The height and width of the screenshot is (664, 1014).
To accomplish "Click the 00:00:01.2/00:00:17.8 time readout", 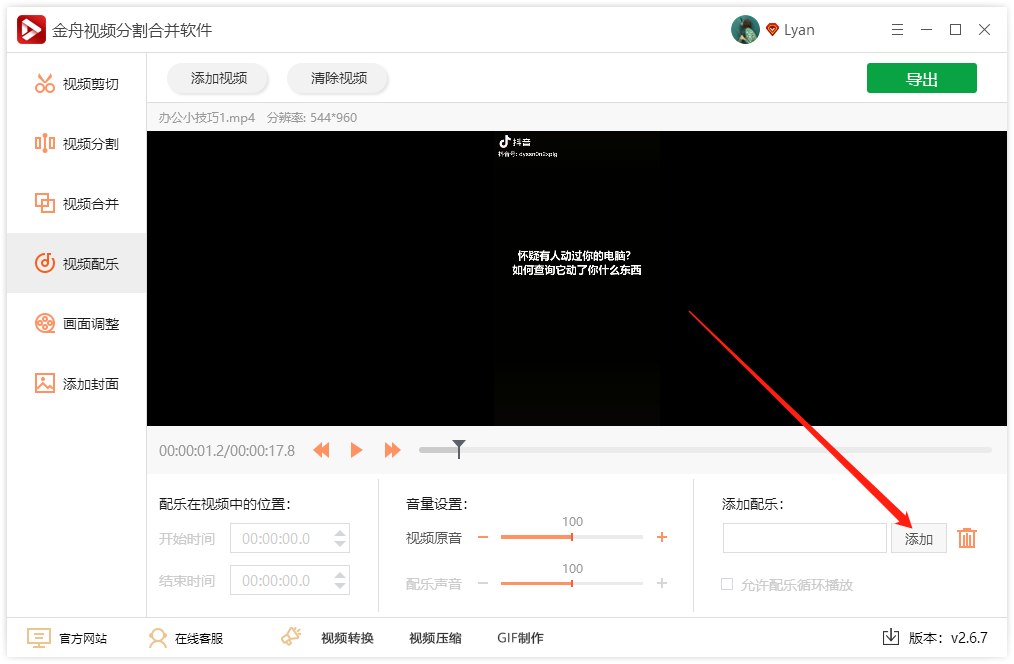I will pos(227,451).
